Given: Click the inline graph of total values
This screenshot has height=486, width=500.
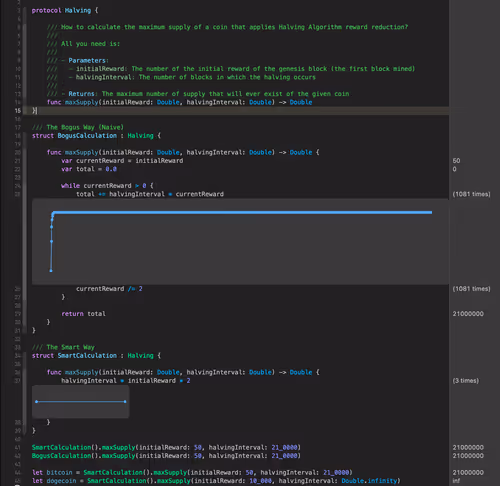Looking at the screenshot, I should [x=240, y=242].
